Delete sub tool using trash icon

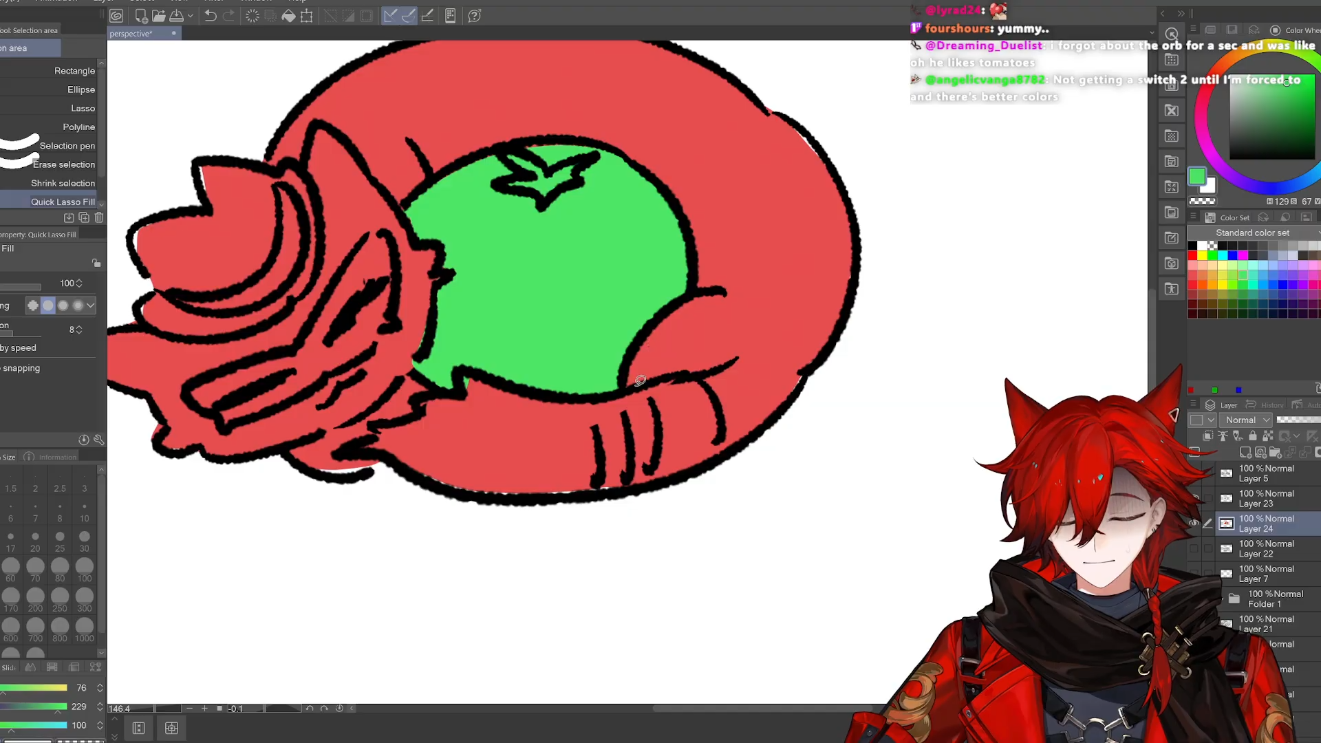pyautogui.click(x=98, y=218)
